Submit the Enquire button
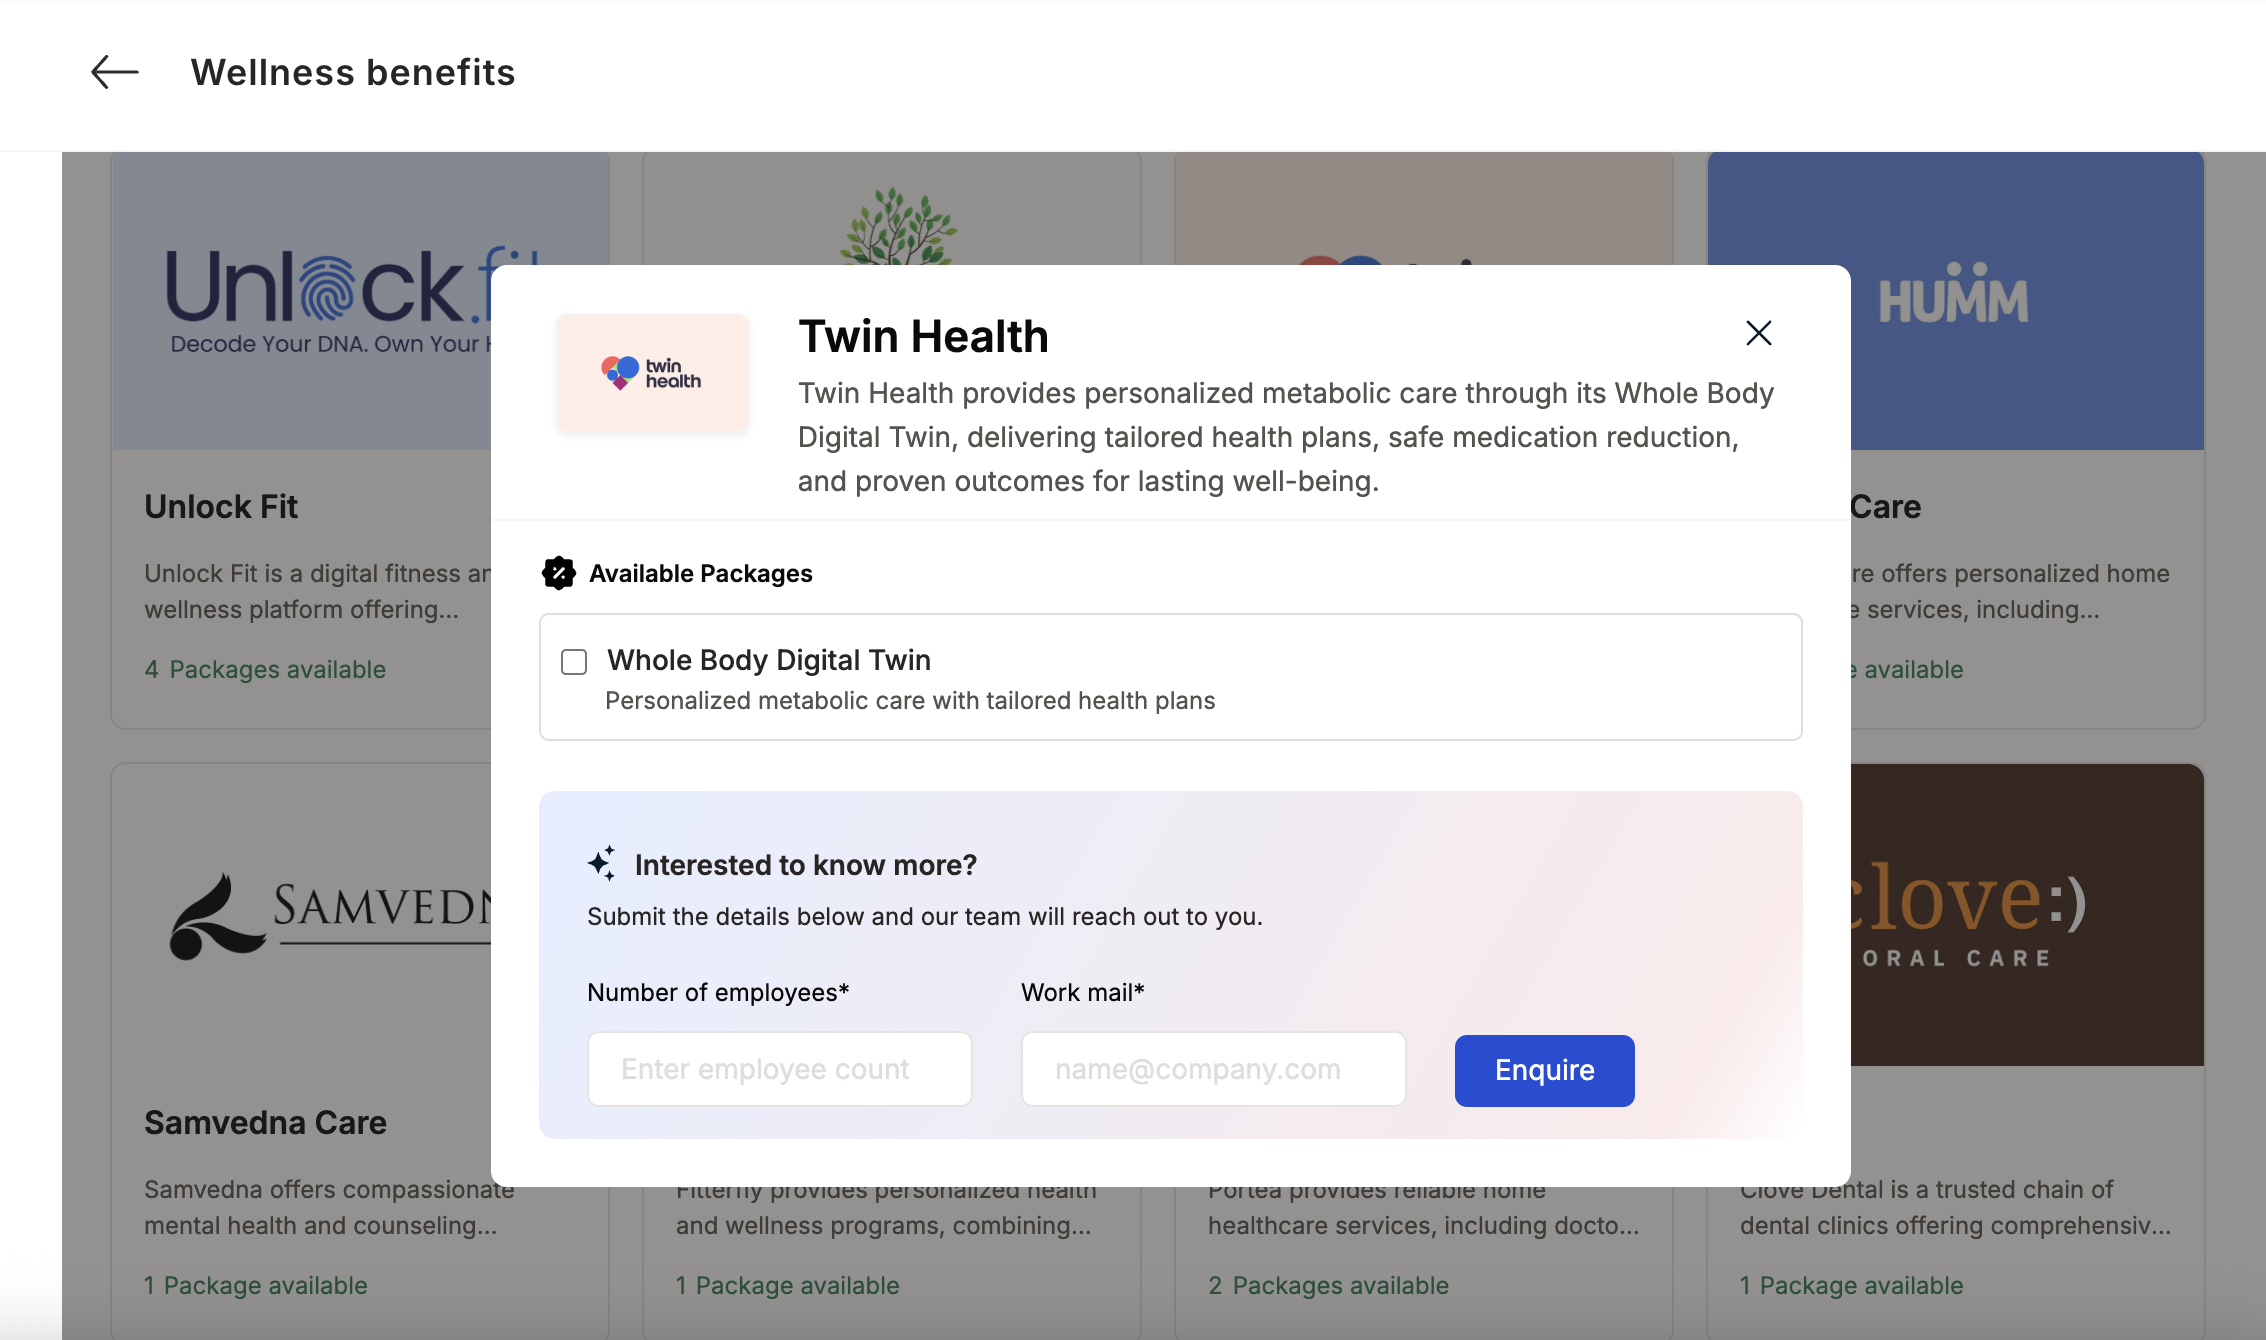This screenshot has width=2266, height=1340. click(x=1545, y=1070)
